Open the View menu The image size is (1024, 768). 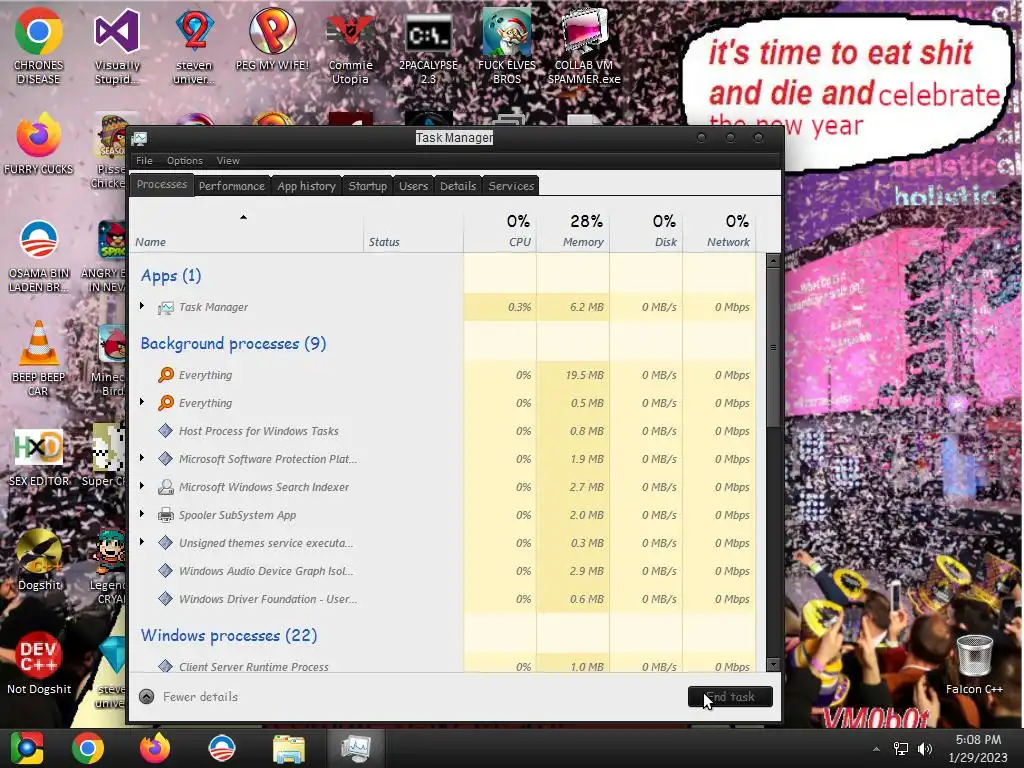point(228,161)
